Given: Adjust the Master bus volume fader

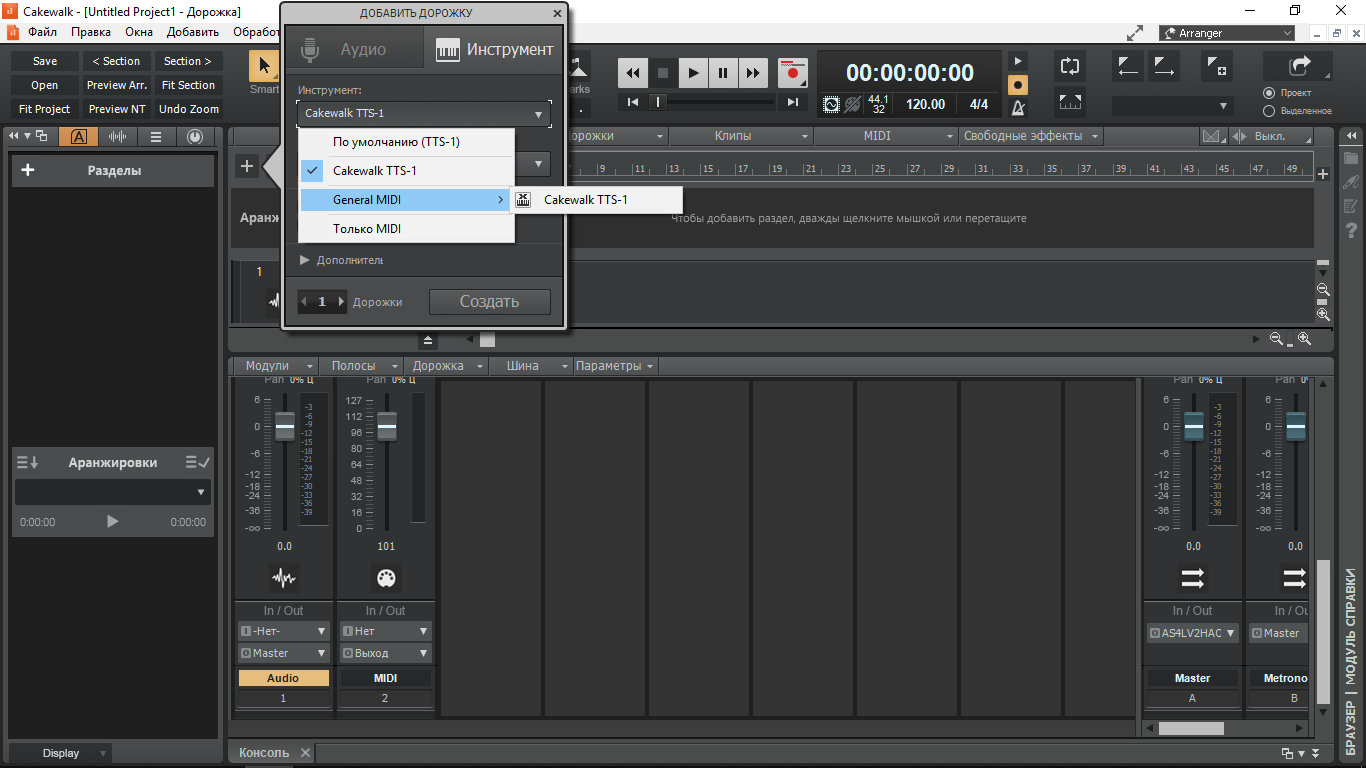Looking at the screenshot, I should pos(1194,426).
